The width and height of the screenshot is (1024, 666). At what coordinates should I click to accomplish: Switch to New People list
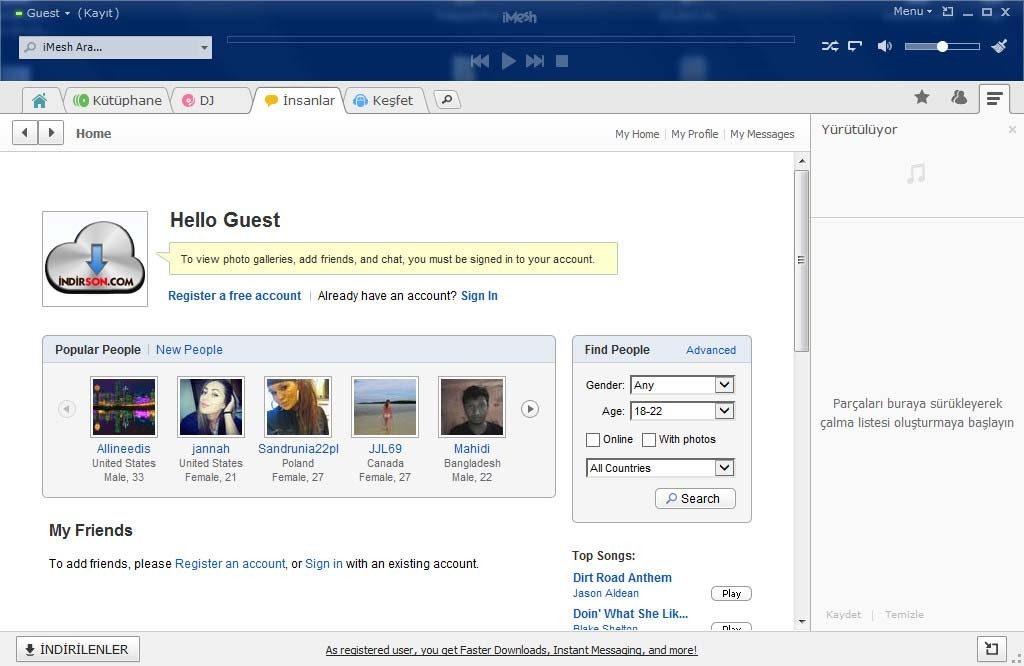tap(189, 349)
